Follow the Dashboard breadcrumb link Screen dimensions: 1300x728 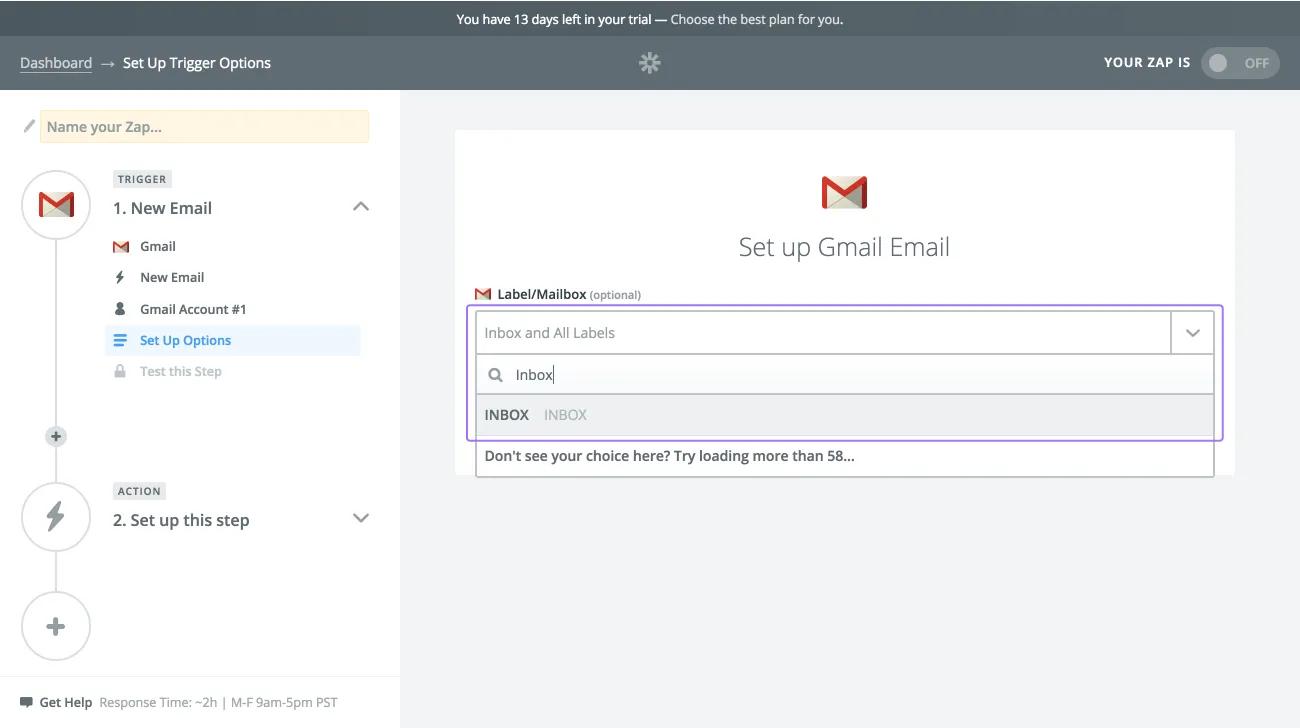[x=56, y=63]
